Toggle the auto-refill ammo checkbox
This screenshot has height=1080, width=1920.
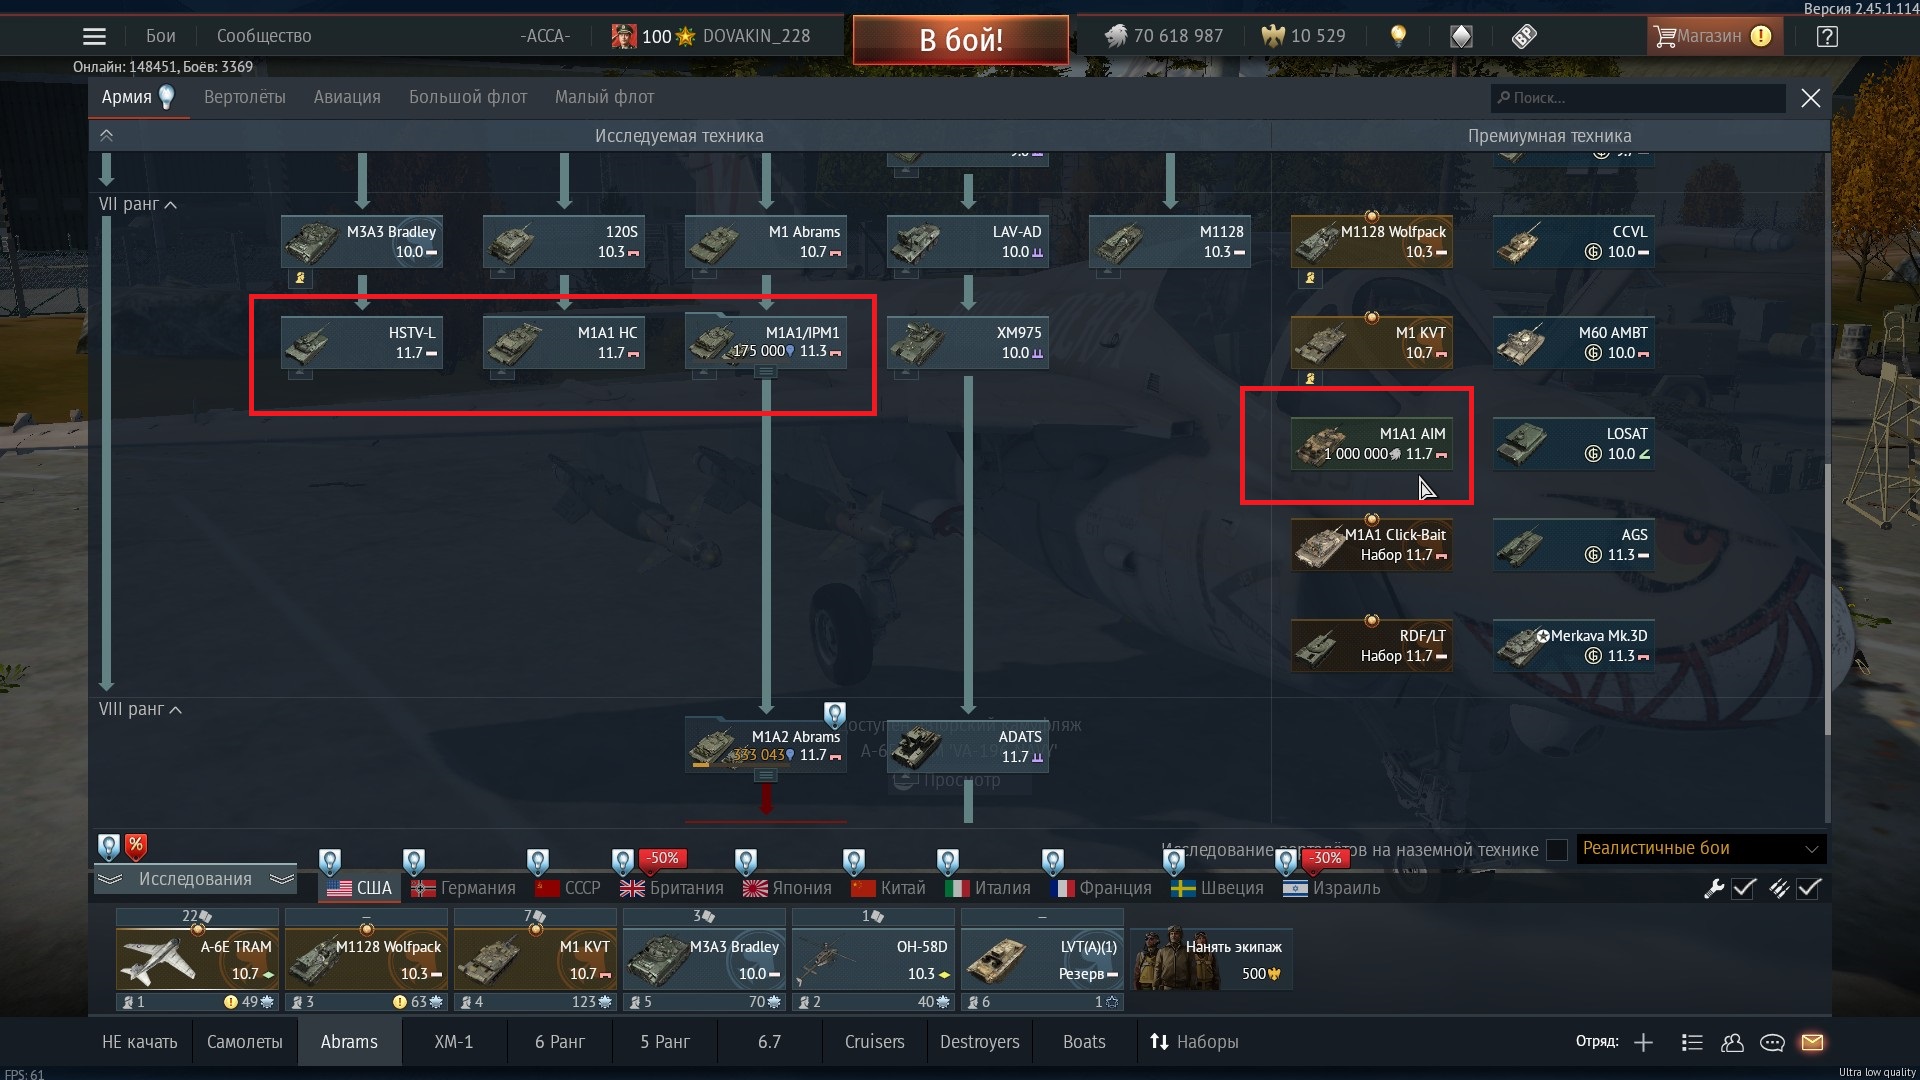[x=1809, y=888]
